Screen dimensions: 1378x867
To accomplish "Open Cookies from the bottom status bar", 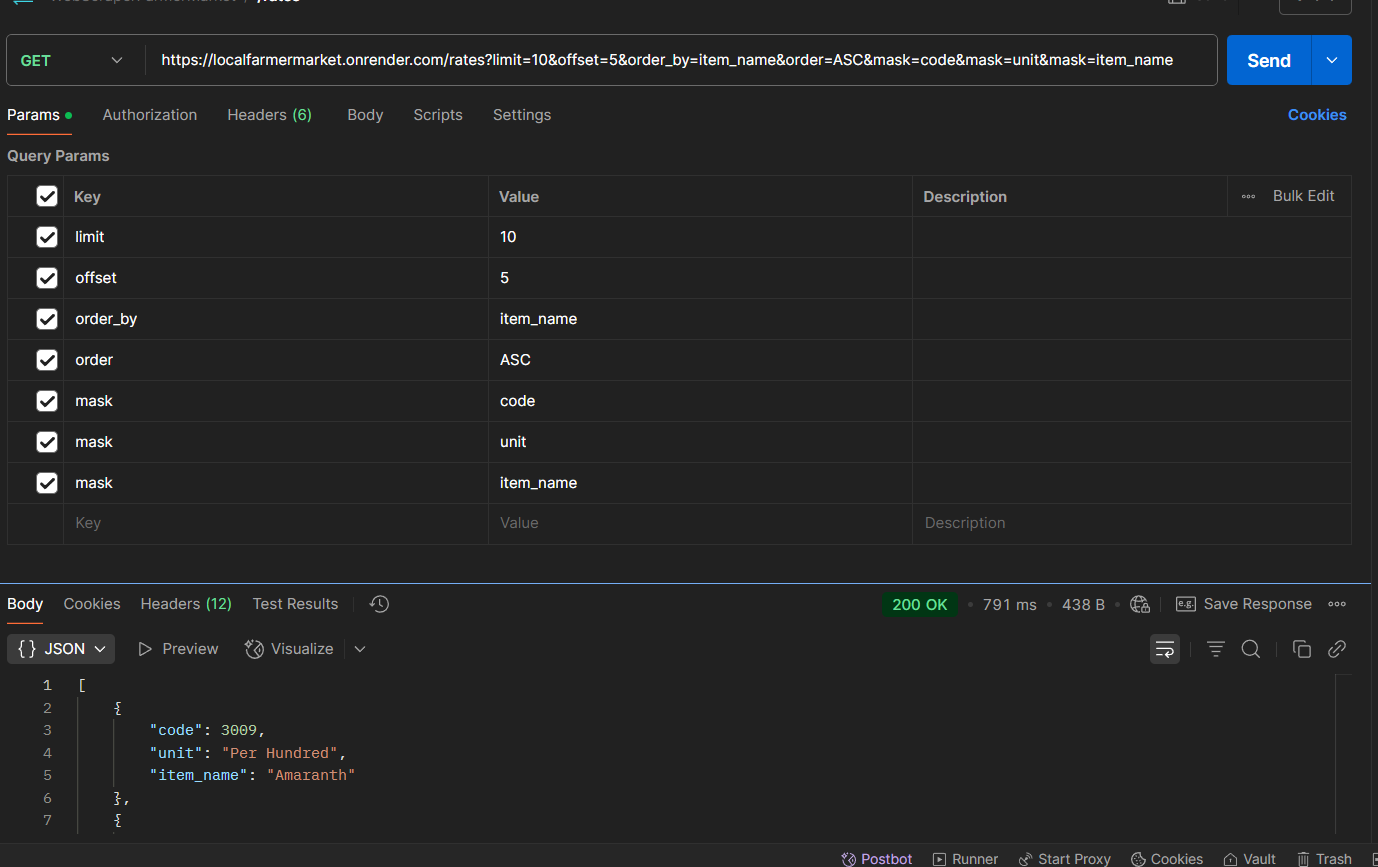I will [x=1167, y=859].
